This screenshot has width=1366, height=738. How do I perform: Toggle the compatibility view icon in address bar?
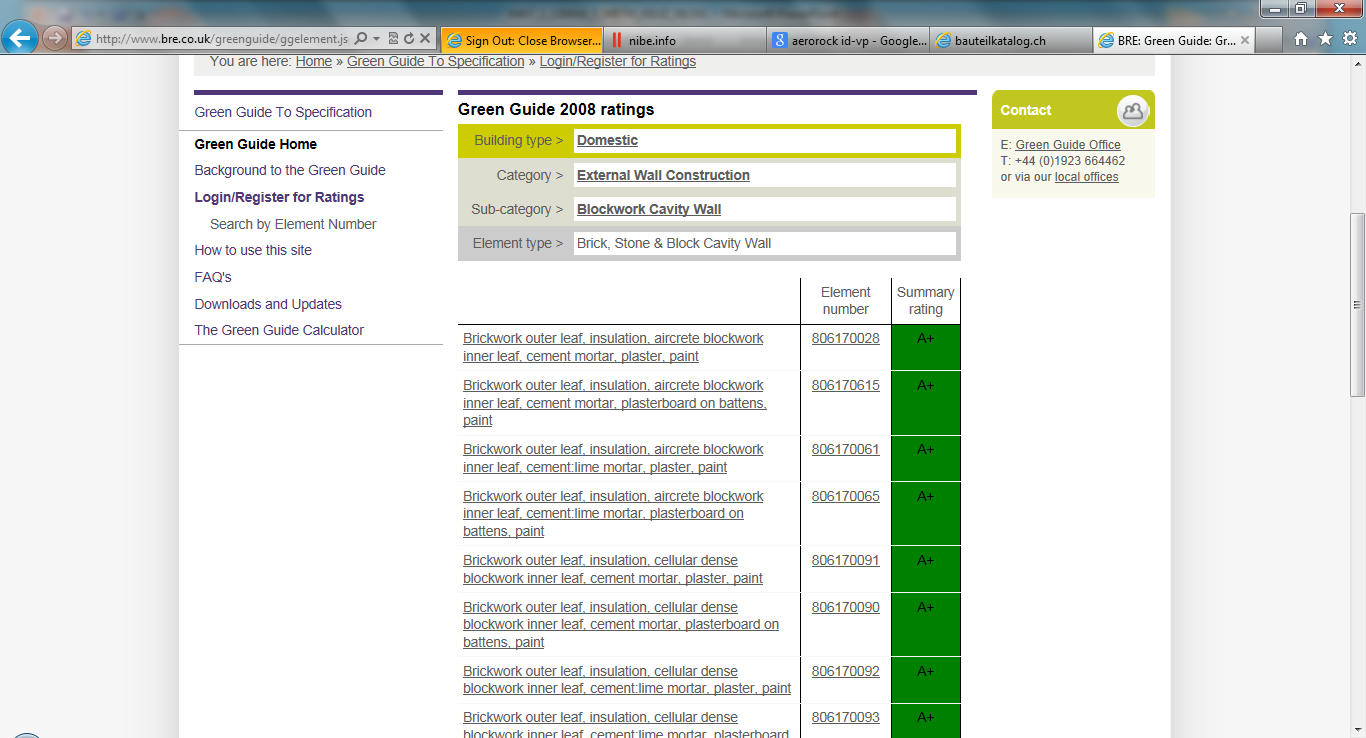[x=393, y=39]
